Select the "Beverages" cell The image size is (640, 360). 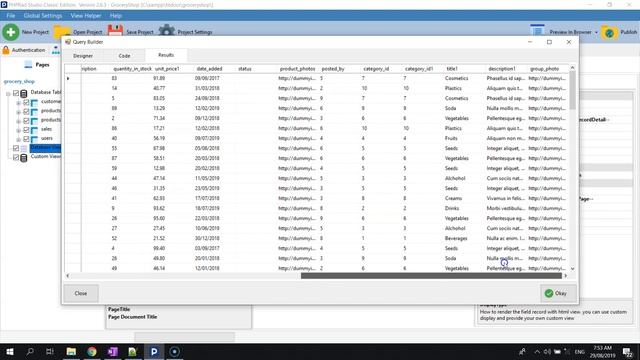pyautogui.click(x=456, y=238)
